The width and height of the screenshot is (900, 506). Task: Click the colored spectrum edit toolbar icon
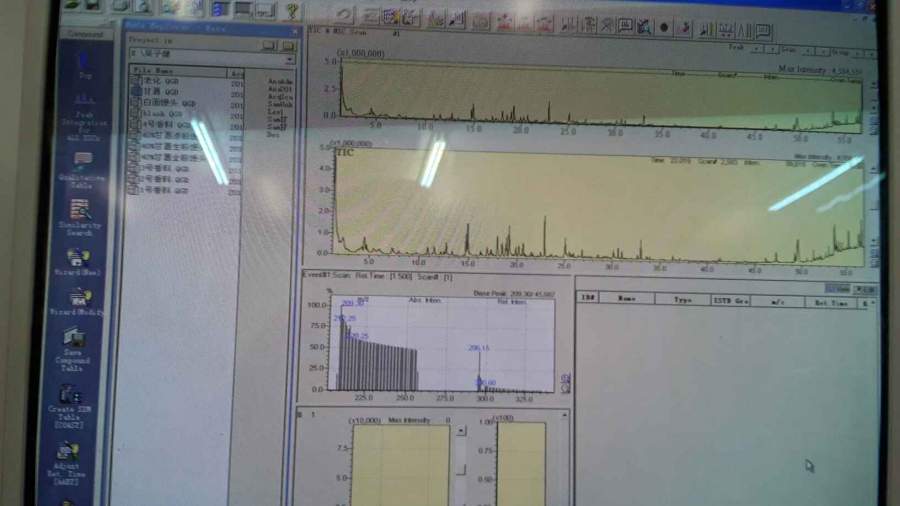tap(645, 26)
